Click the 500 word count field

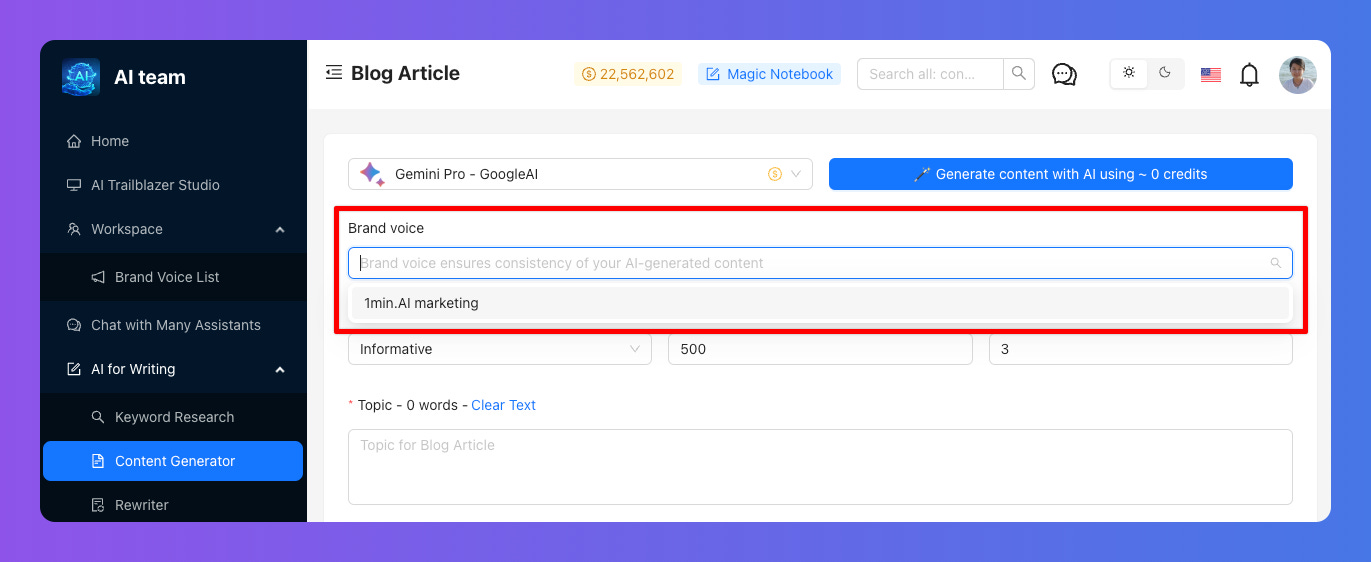coord(820,349)
